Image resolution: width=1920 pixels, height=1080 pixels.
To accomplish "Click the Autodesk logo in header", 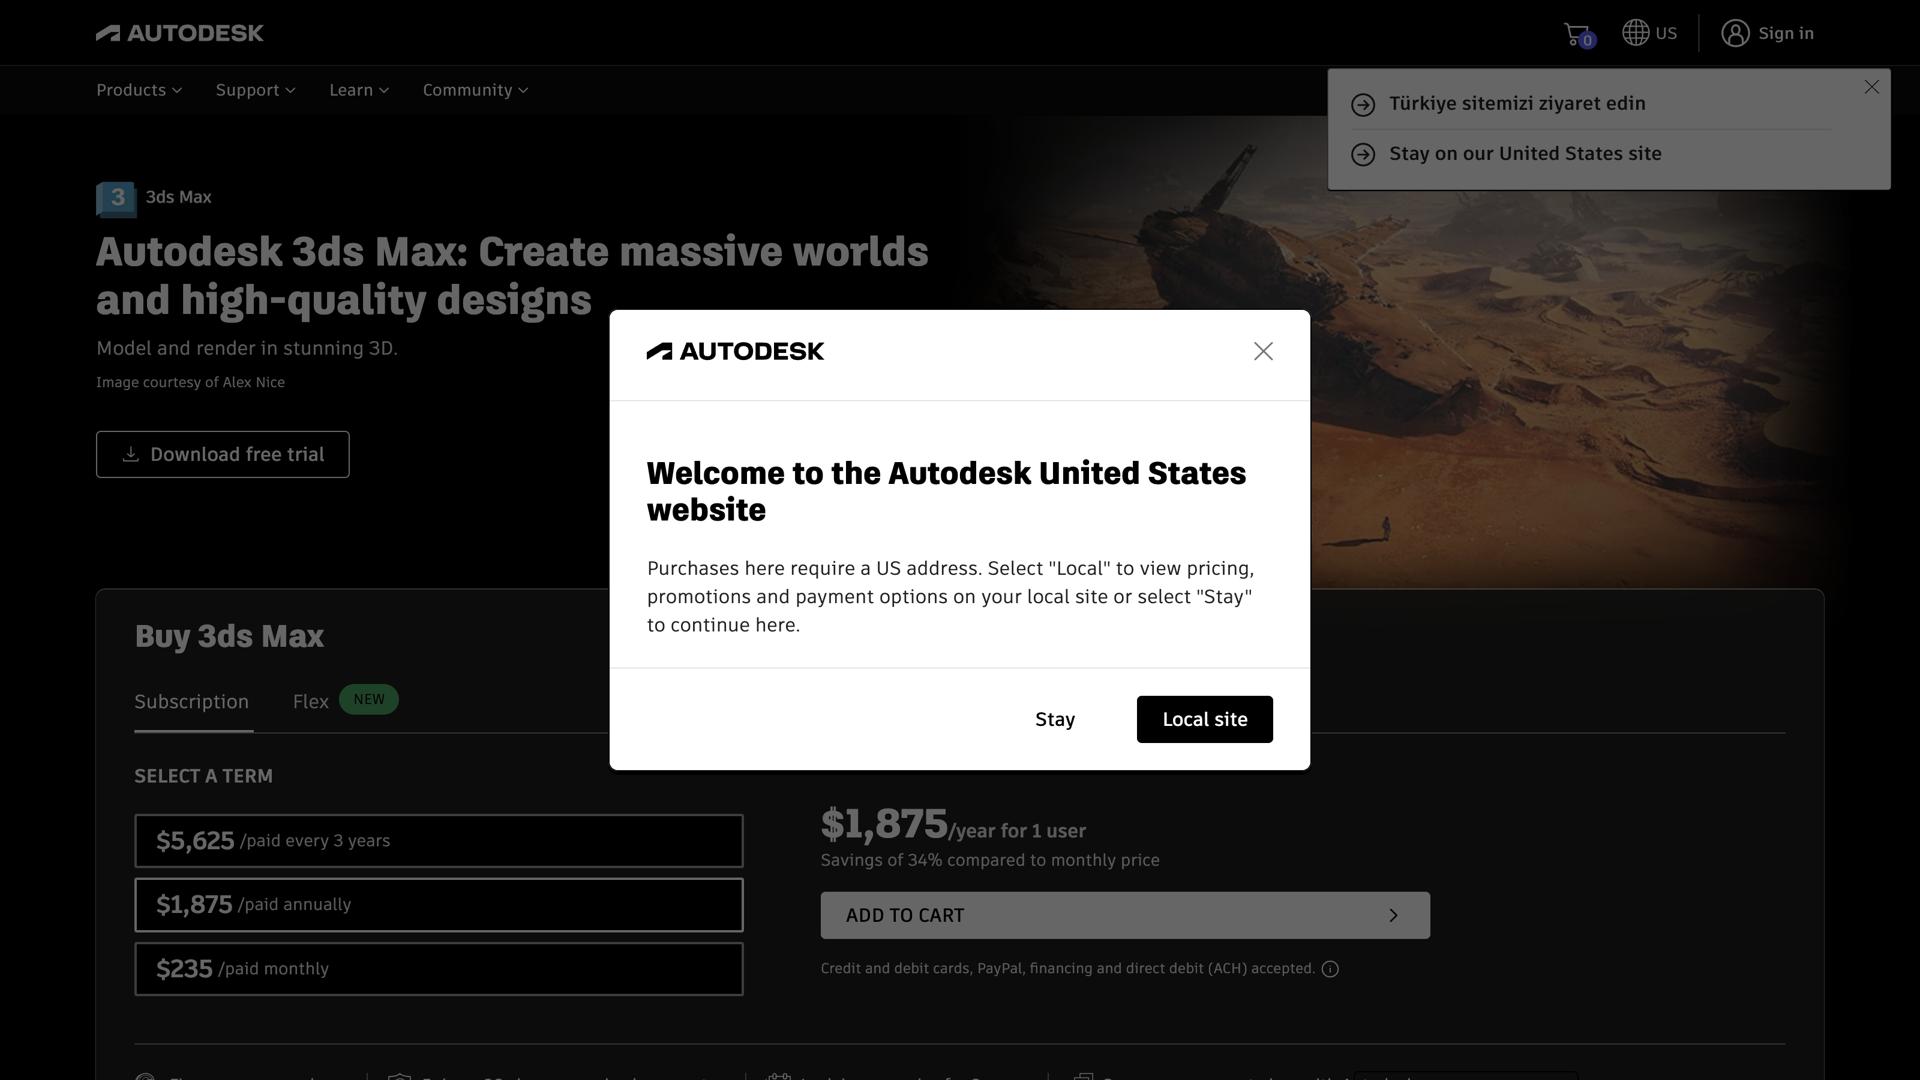I will [x=180, y=33].
